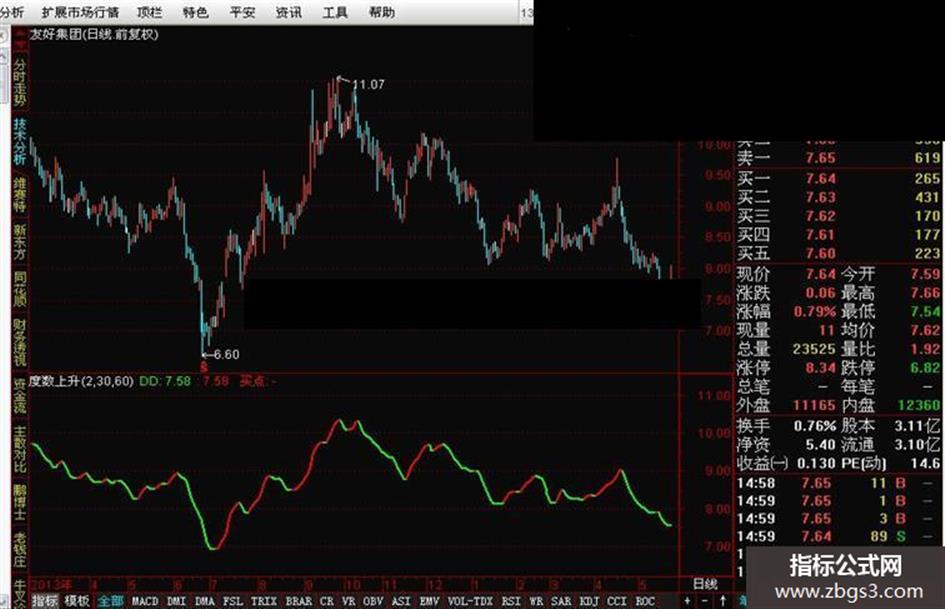Image resolution: width=945 pixels, height=609 pixels.
Task: Switch to the SAR indicator
Action: click(x=560, y=601)
